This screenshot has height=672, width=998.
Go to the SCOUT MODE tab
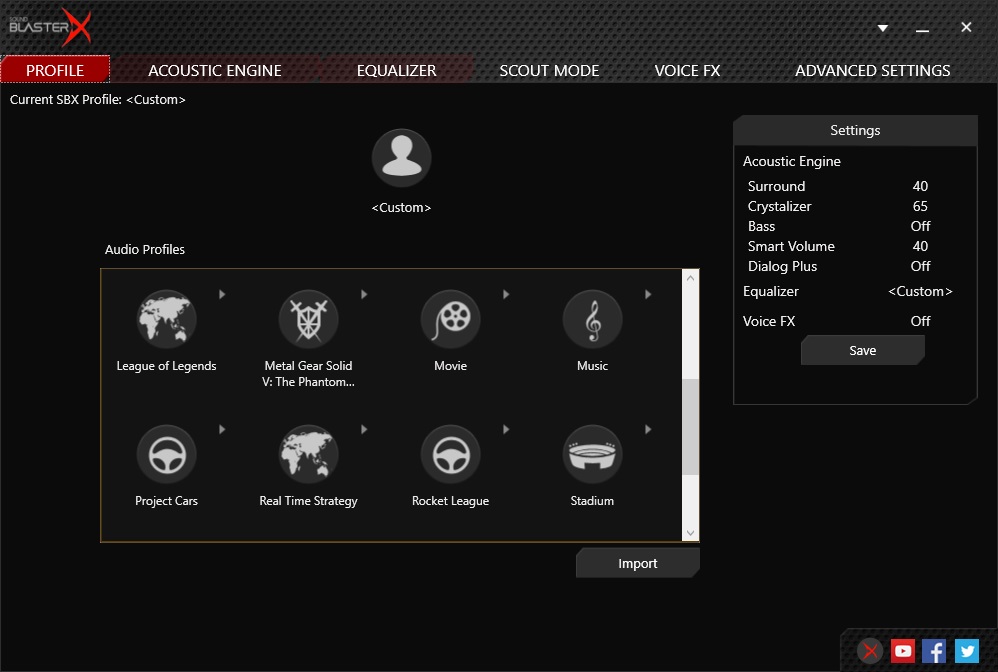tap(549, 70)
